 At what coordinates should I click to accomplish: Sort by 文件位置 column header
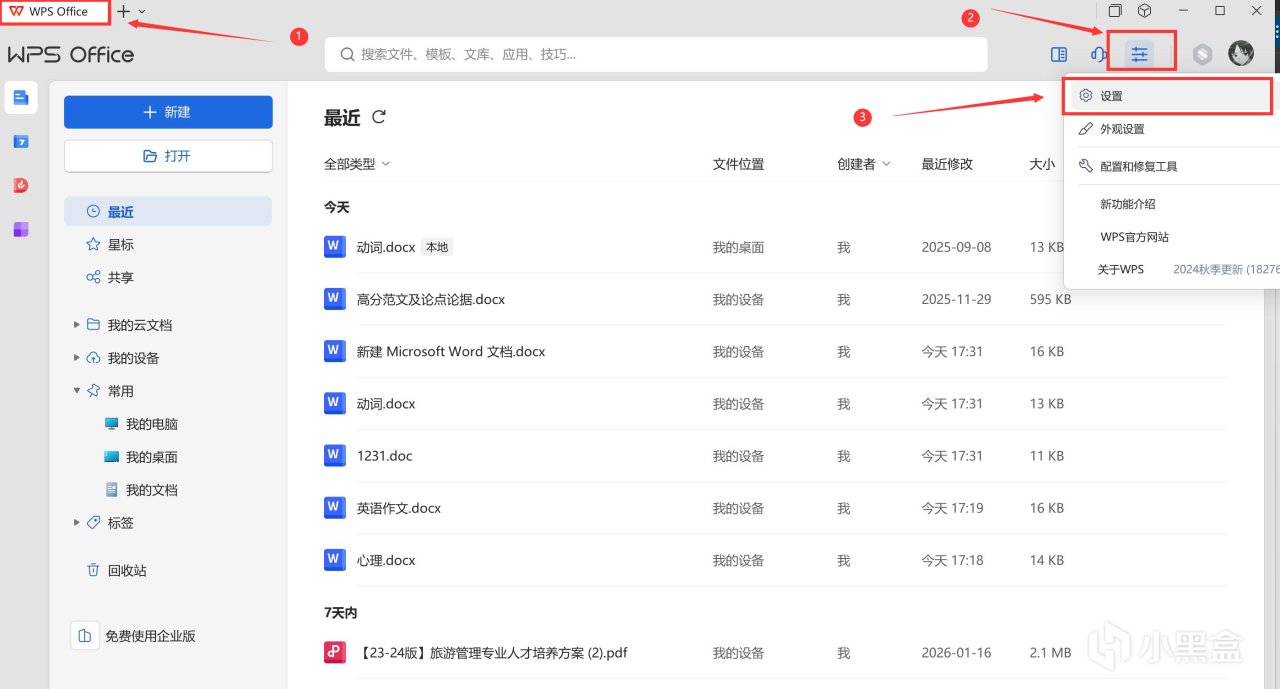click(738, 164)
